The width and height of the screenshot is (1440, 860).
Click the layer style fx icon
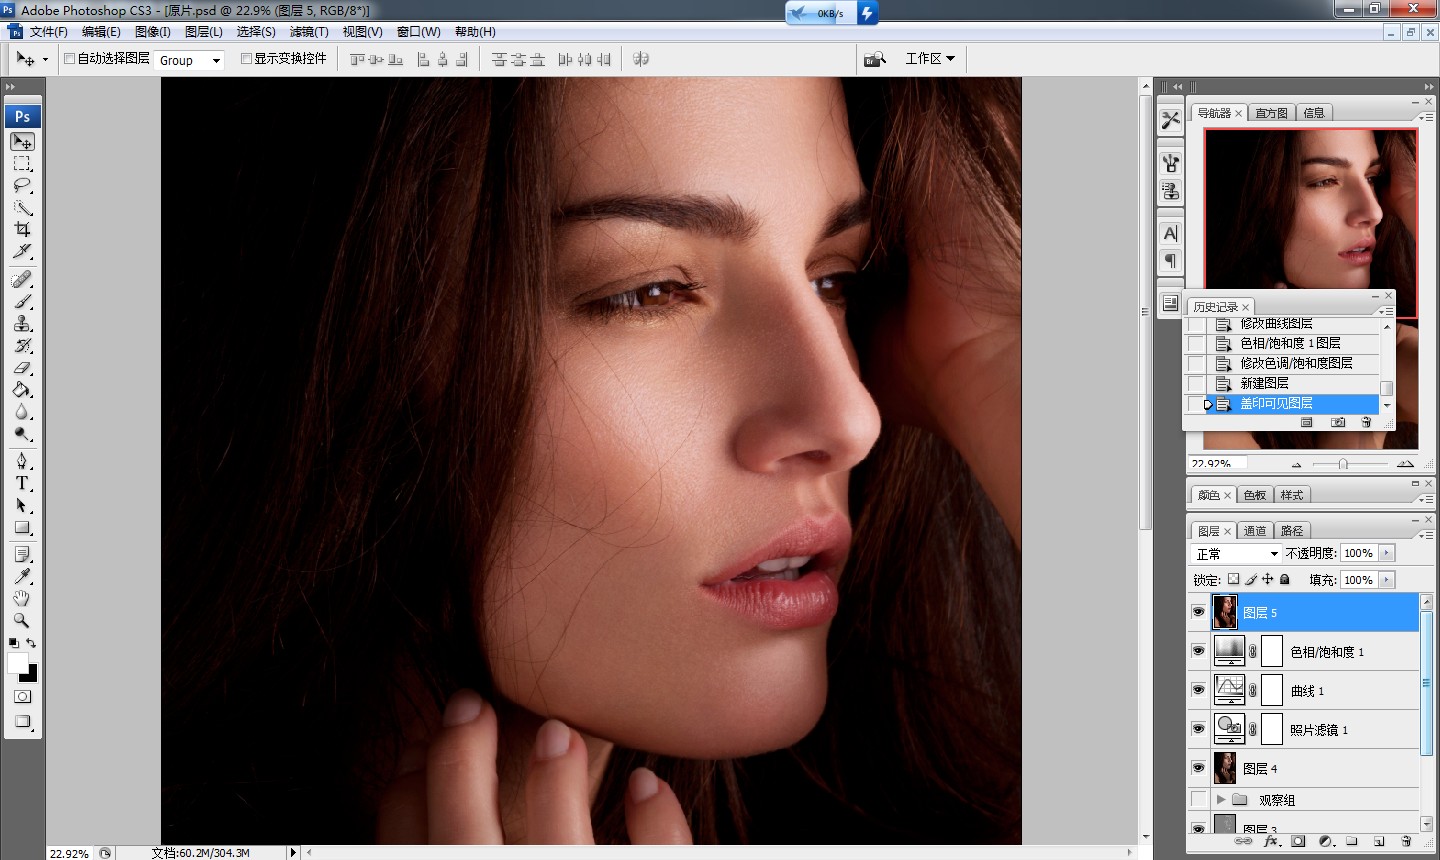pyautogui.click(x=1271, y=841)
